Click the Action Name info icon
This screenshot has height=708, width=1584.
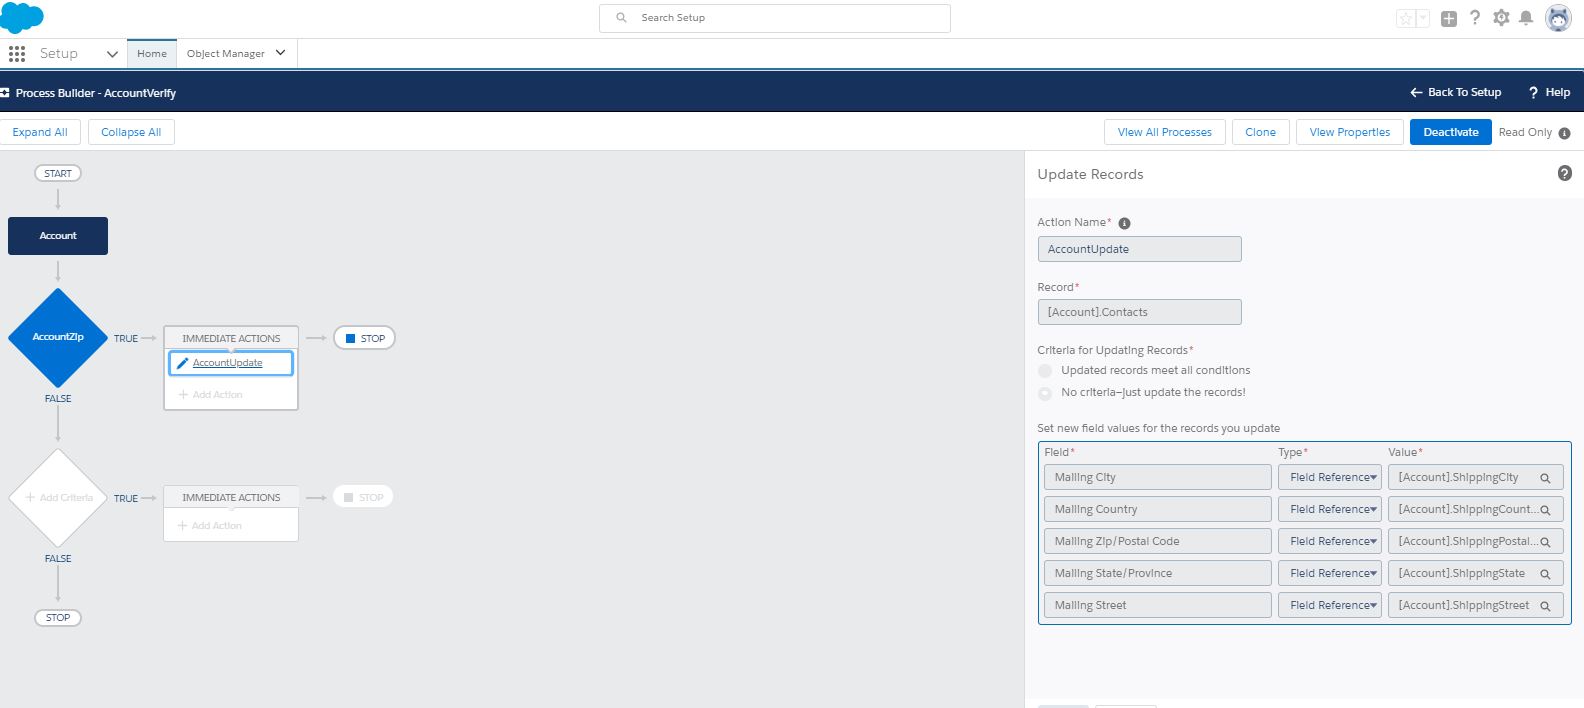click(1124, 223)
